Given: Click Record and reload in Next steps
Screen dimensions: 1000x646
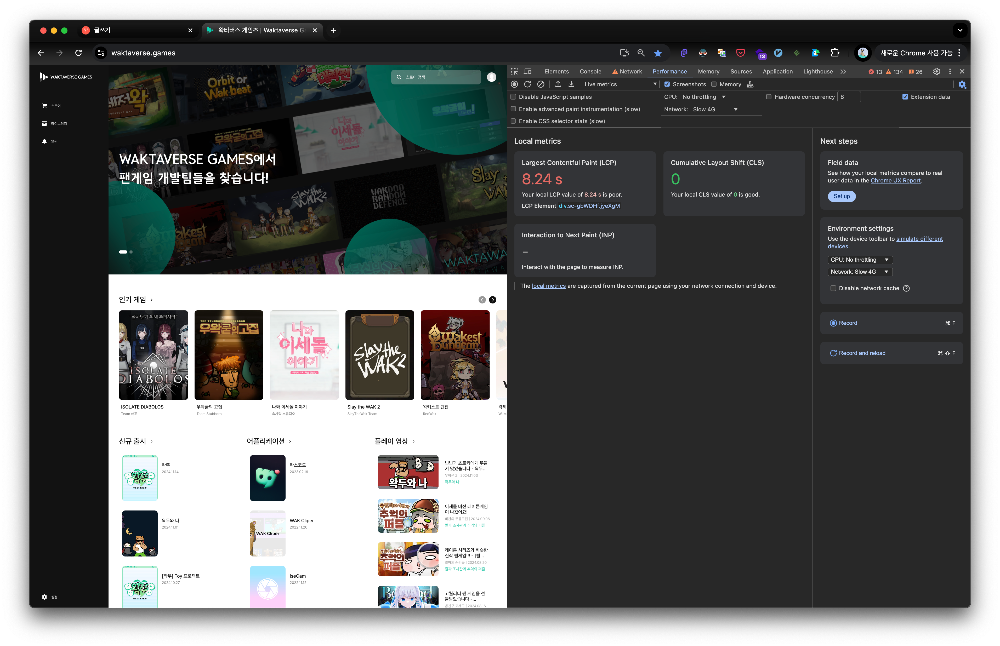Looking at the screenshot, I should point(891,353).
